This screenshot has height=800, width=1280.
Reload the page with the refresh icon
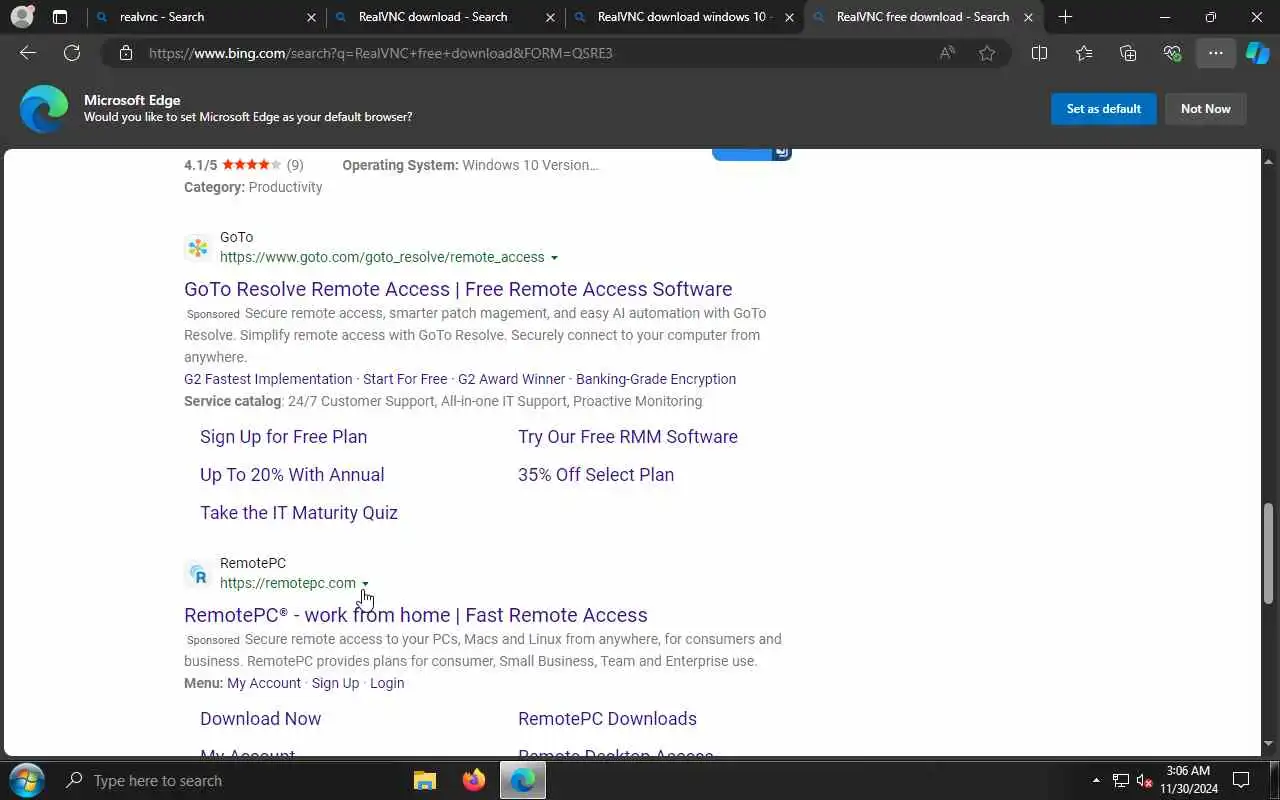(x=72, y=53)
